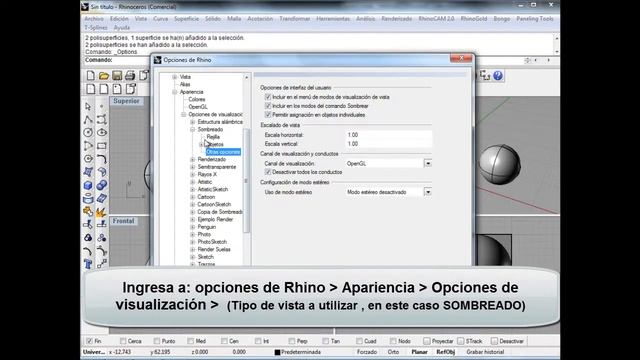Click Grabar historial in the status bar
Viewport: 640px width, 360px height.
[485, 352]
